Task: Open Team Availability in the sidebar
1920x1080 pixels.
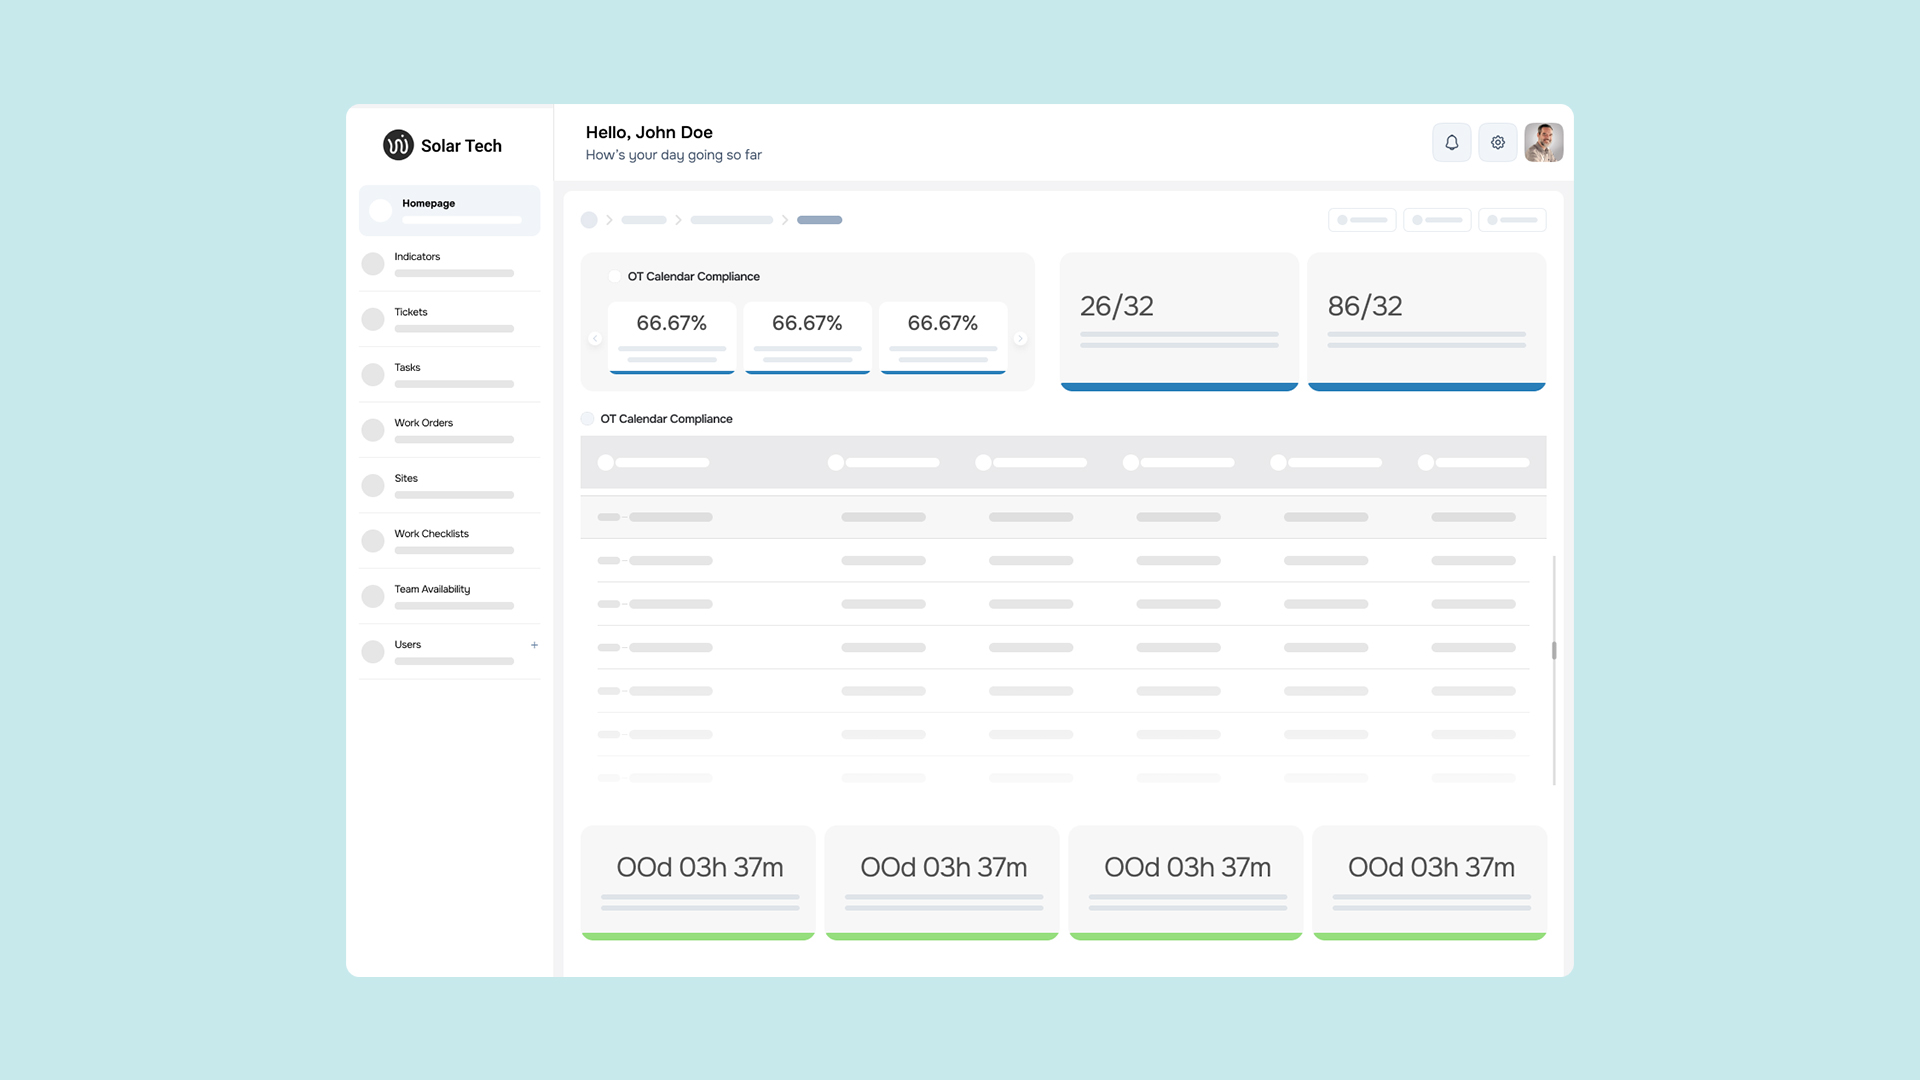Action: (x=450, y=597)
